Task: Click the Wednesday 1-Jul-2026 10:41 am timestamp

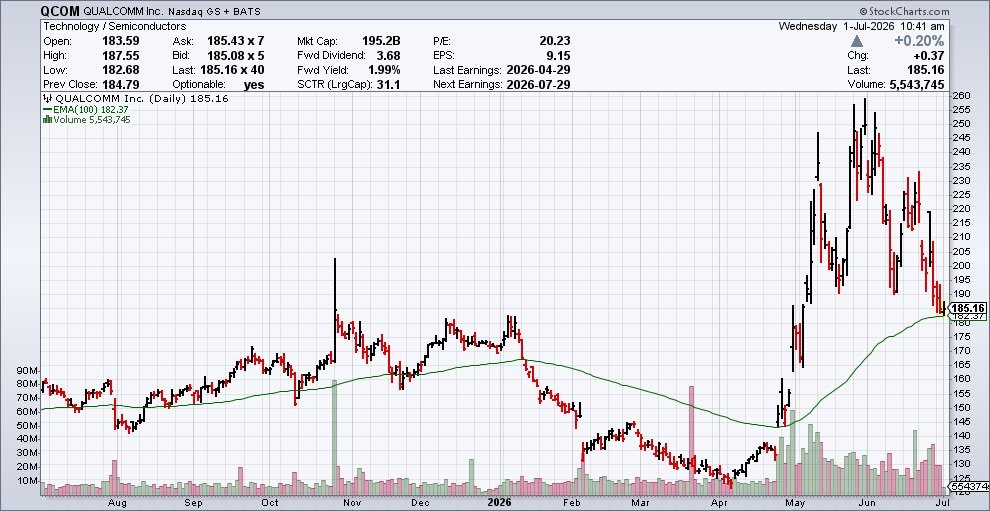Action: click(x=862, y=27)
